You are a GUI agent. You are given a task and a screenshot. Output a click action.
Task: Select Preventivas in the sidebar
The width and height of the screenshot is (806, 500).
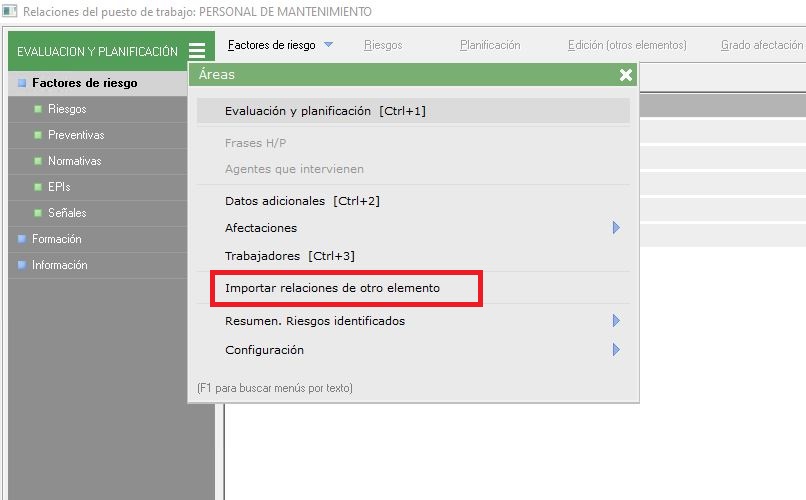click(x=76, y=135)
